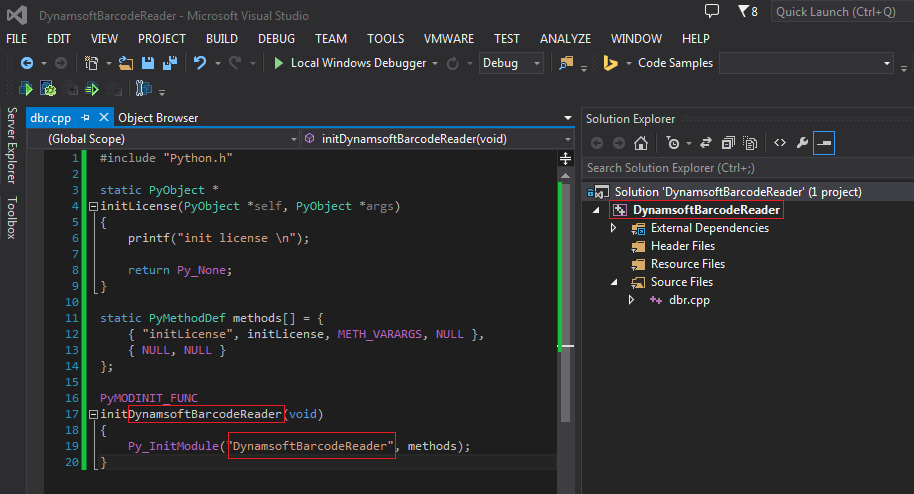Open the Server Explorer side panel
The width and height of the screenshot is (914, 494).
(12, 146)
